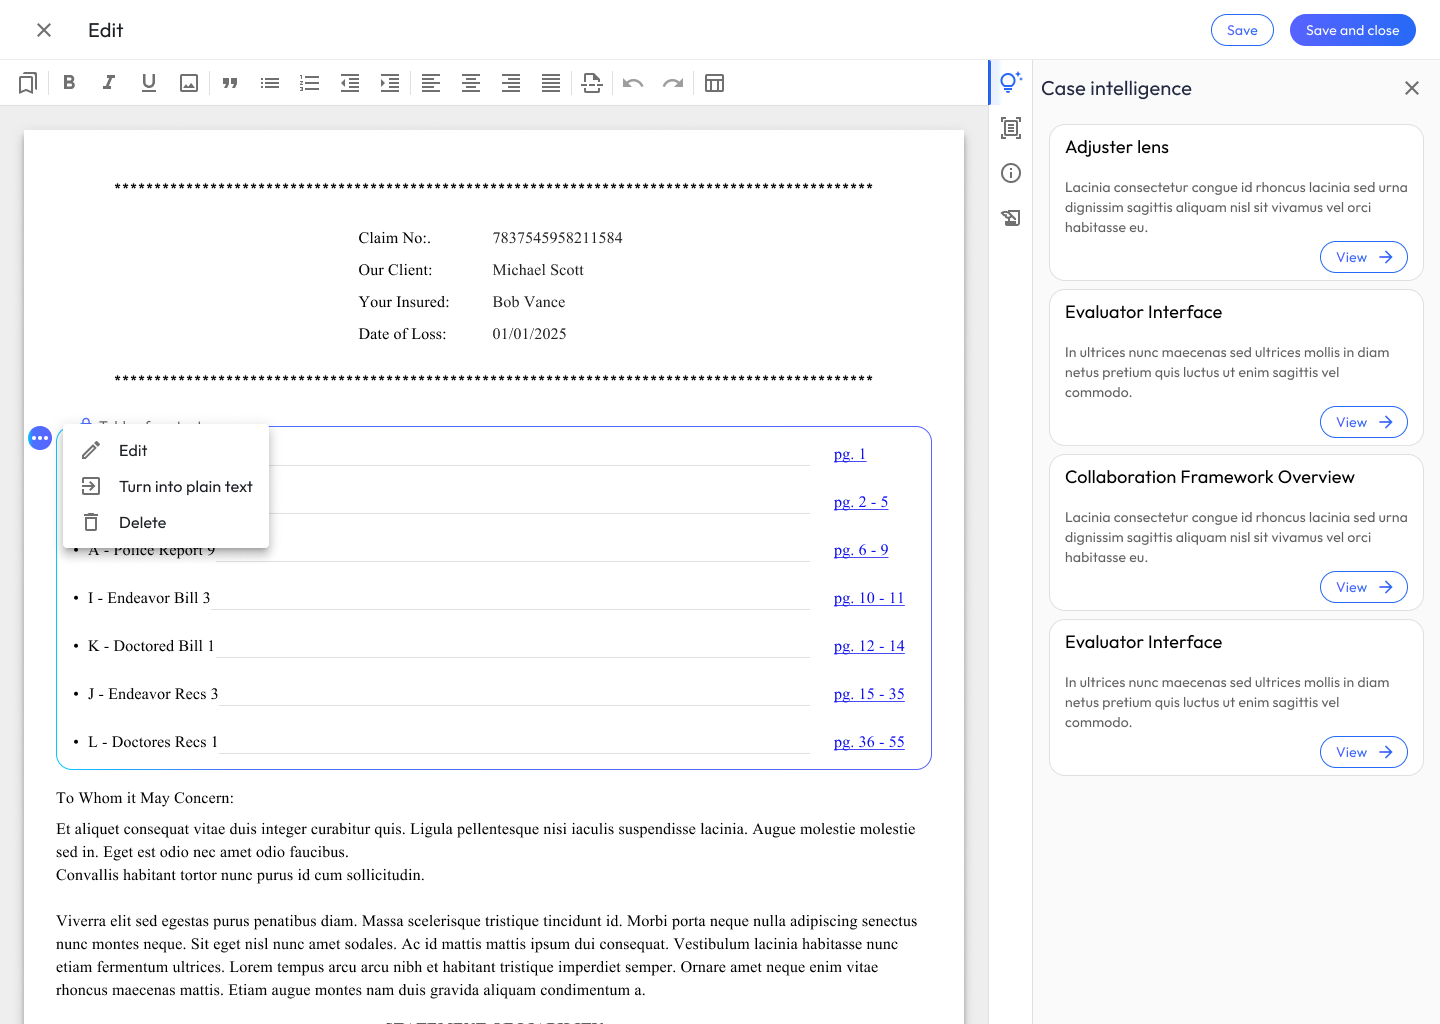This screenshot has width=1440, height=1024.
Task: Select Turn into plain text option
Action: coord(185,487)
